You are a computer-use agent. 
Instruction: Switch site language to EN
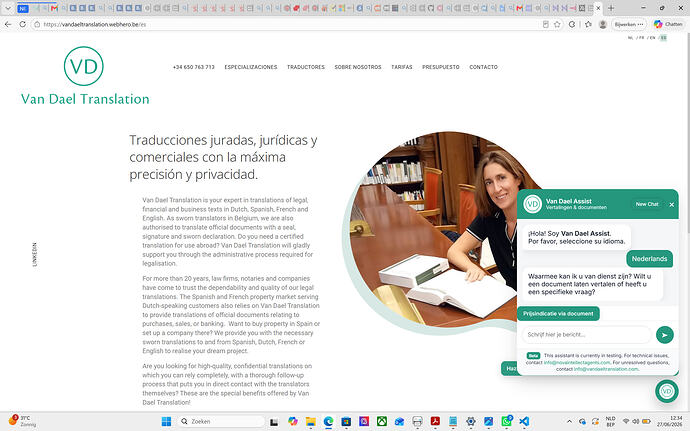click(x=652, y=38)
